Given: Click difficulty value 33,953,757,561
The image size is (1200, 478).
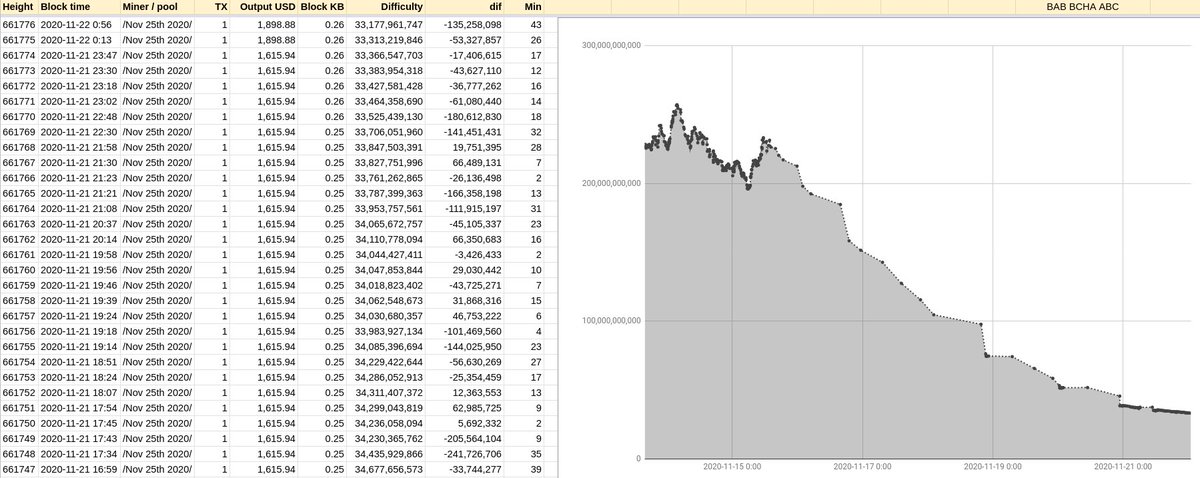Looking at the screenshot, I should click(388, 208).
